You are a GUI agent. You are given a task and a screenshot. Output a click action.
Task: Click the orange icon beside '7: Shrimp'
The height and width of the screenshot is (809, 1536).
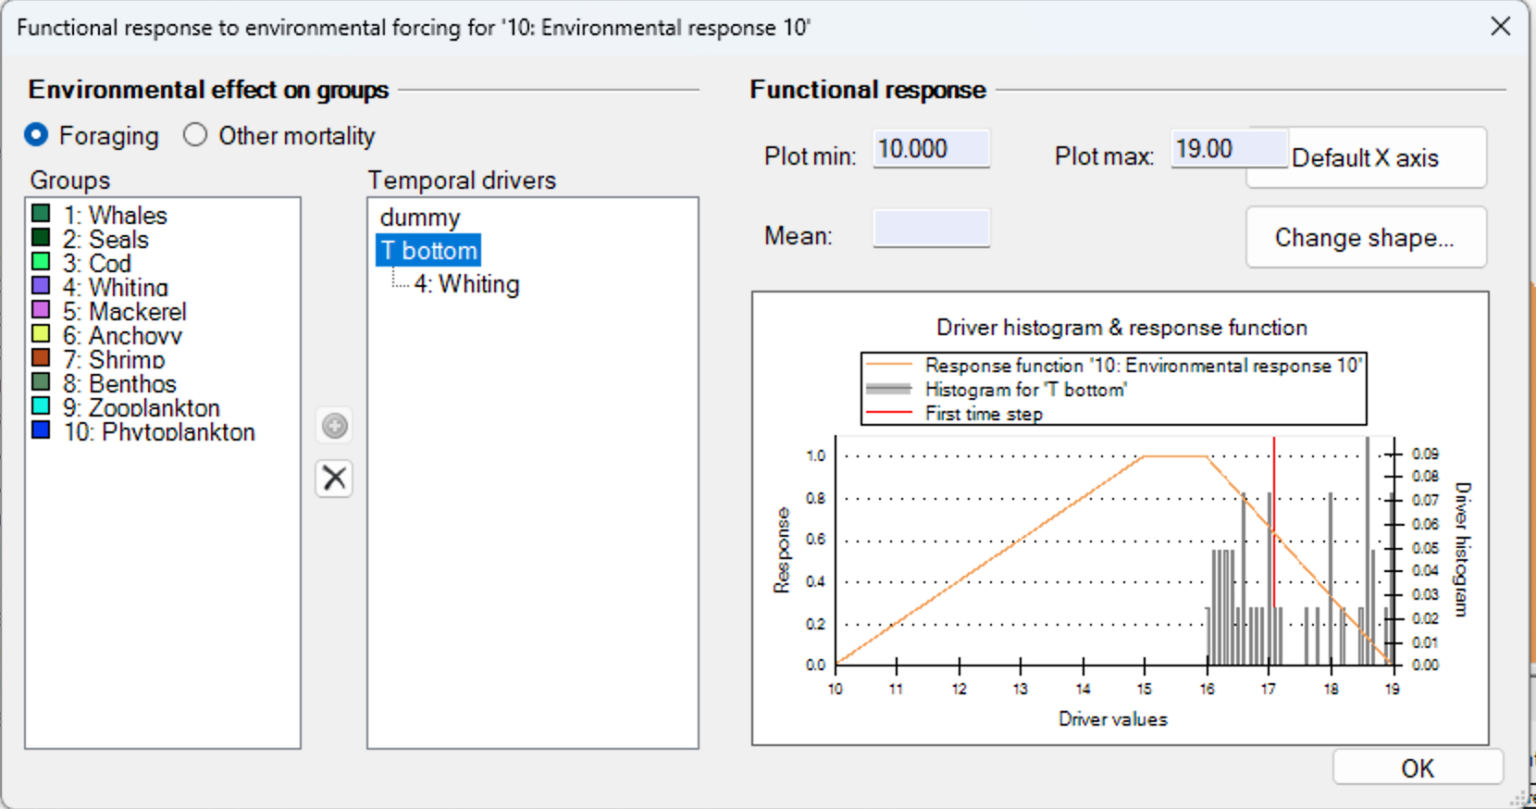pyautogui.click(x=41, y=359)
